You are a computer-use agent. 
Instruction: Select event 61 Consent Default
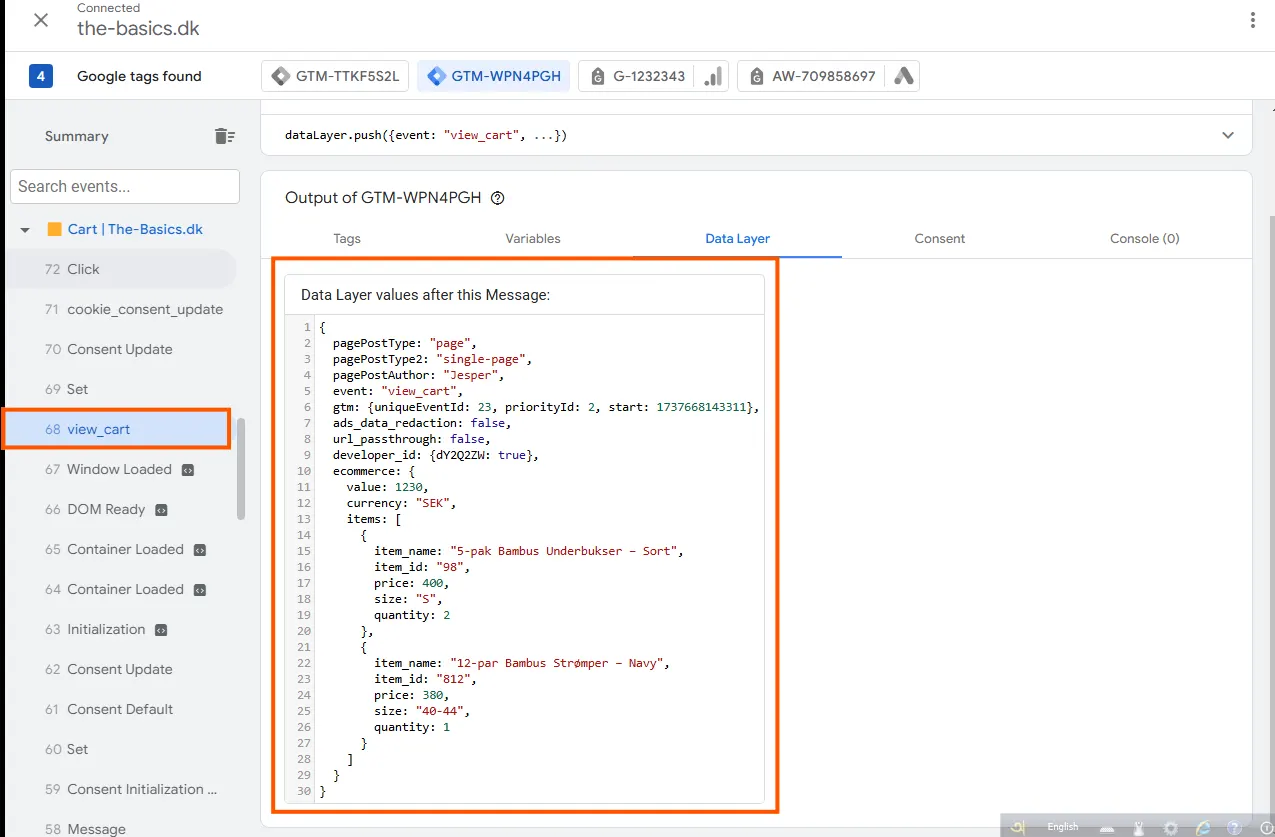pyautogui.click(x=122, y=709)
